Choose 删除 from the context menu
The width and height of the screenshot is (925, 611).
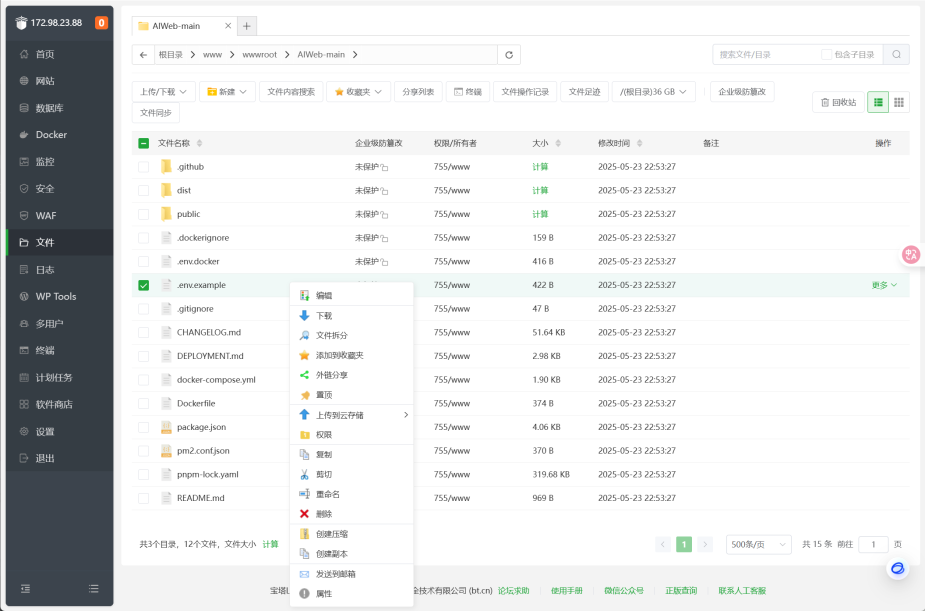coord(352,514)
